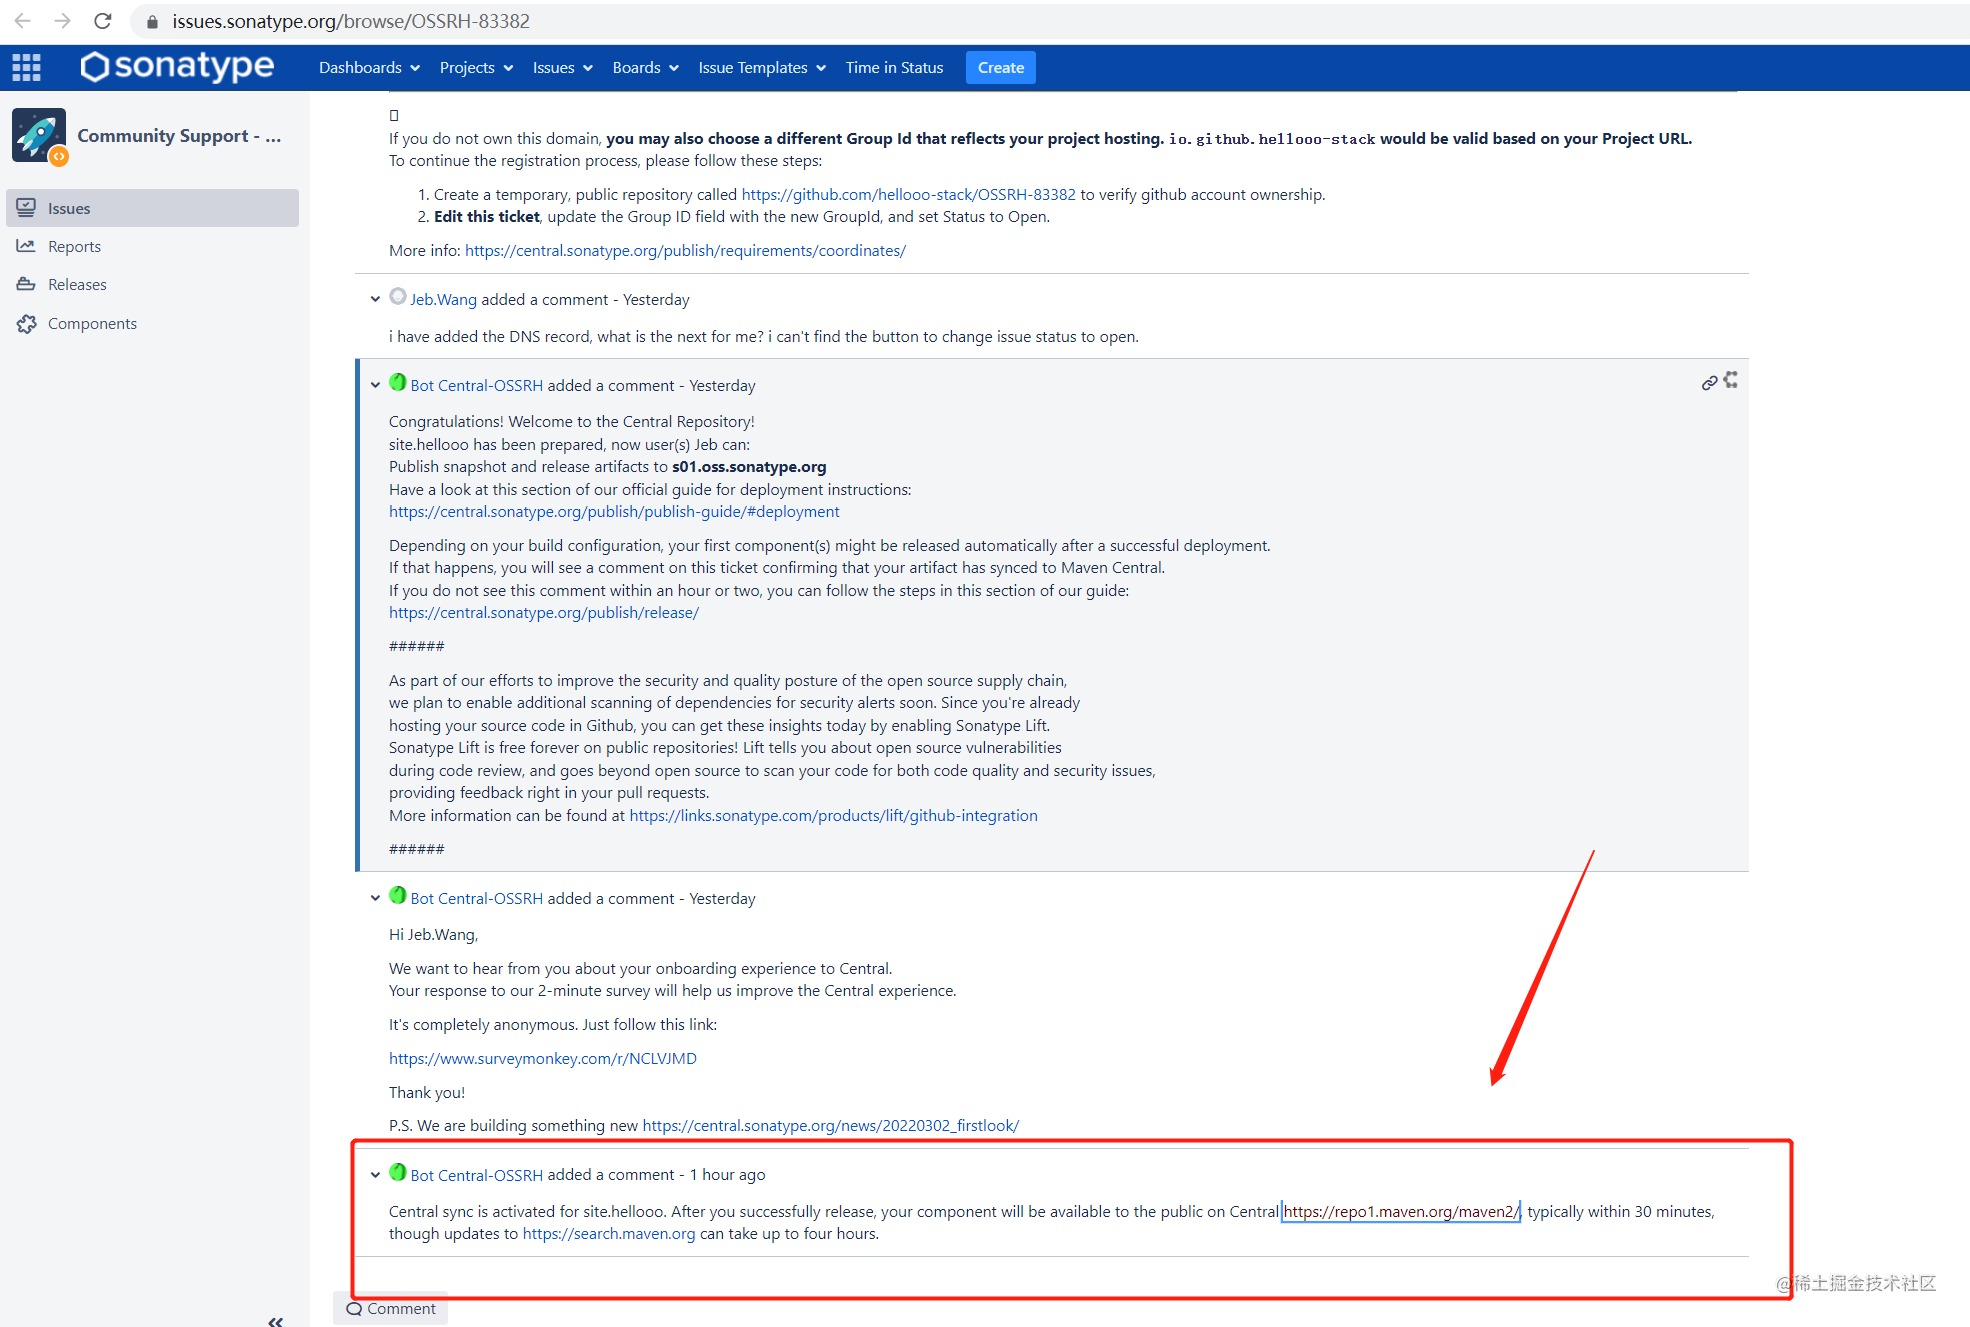Collapse the sidebar with double-chevron icon
1970x1327 pixels.
coord(275,1321)
